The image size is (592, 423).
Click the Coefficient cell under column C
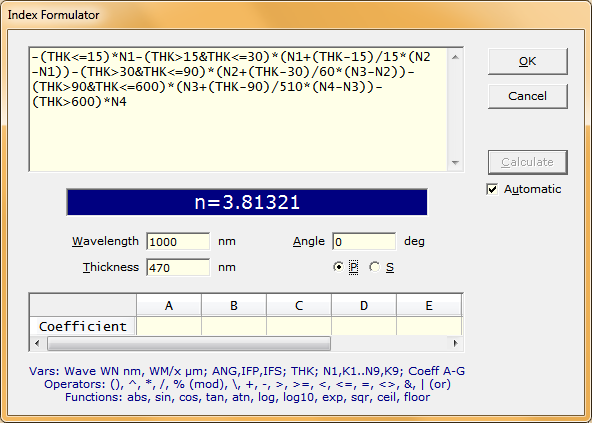pyautogui.click(x=299, y=326)
